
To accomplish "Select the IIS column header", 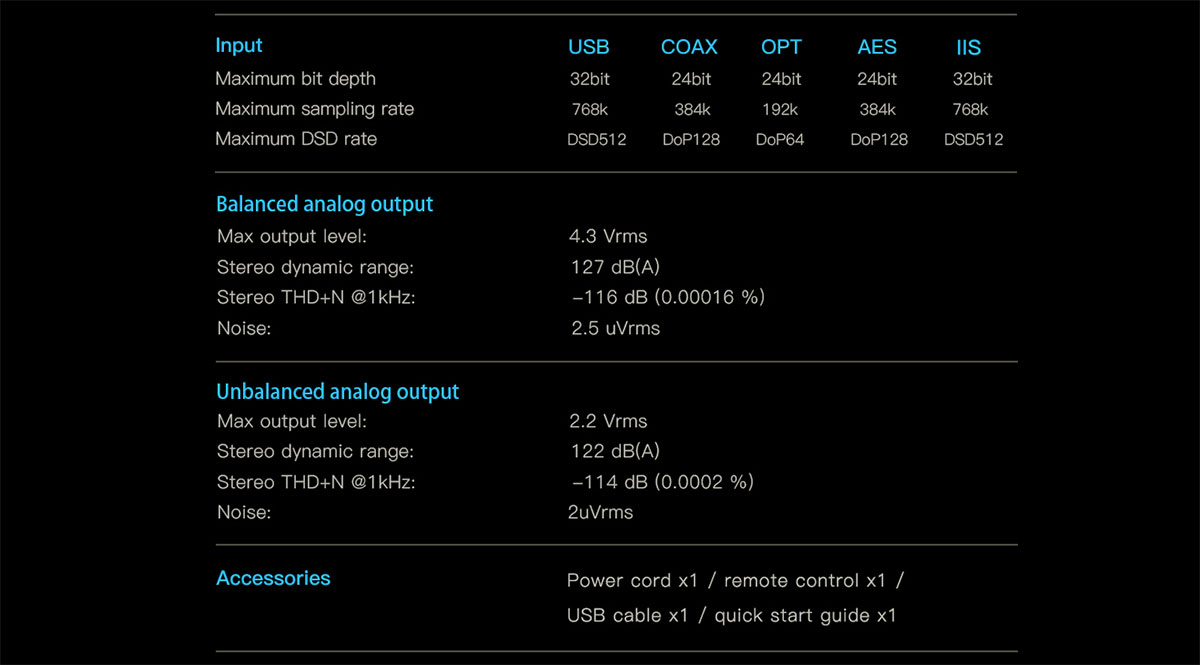I will point(968,47).
